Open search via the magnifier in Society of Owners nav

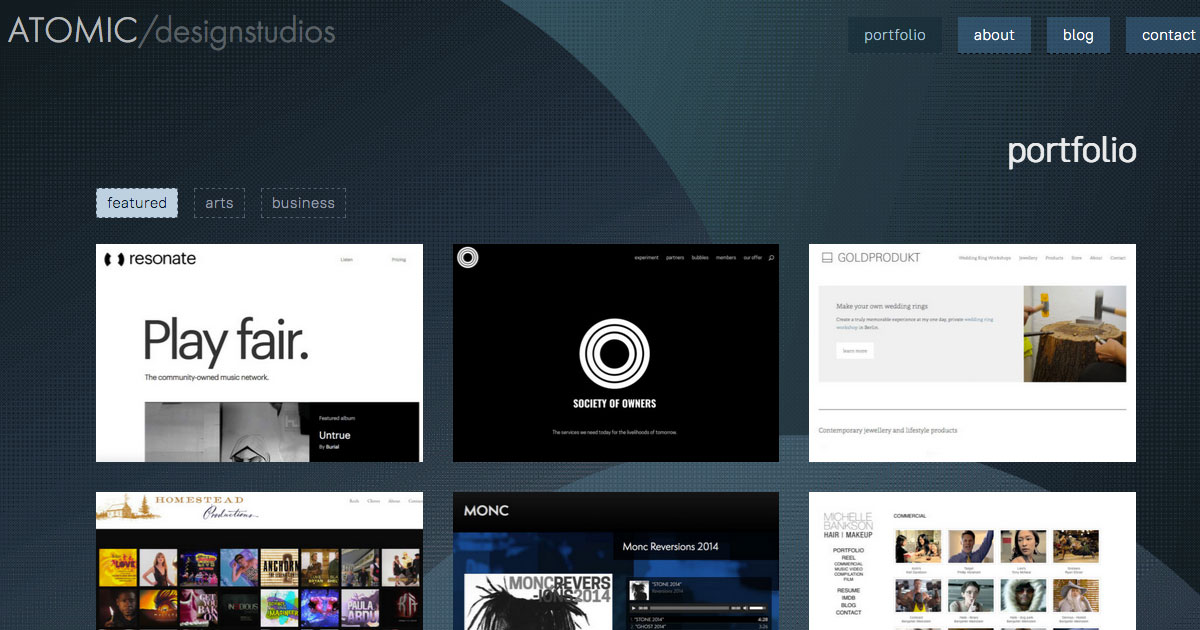770,257
